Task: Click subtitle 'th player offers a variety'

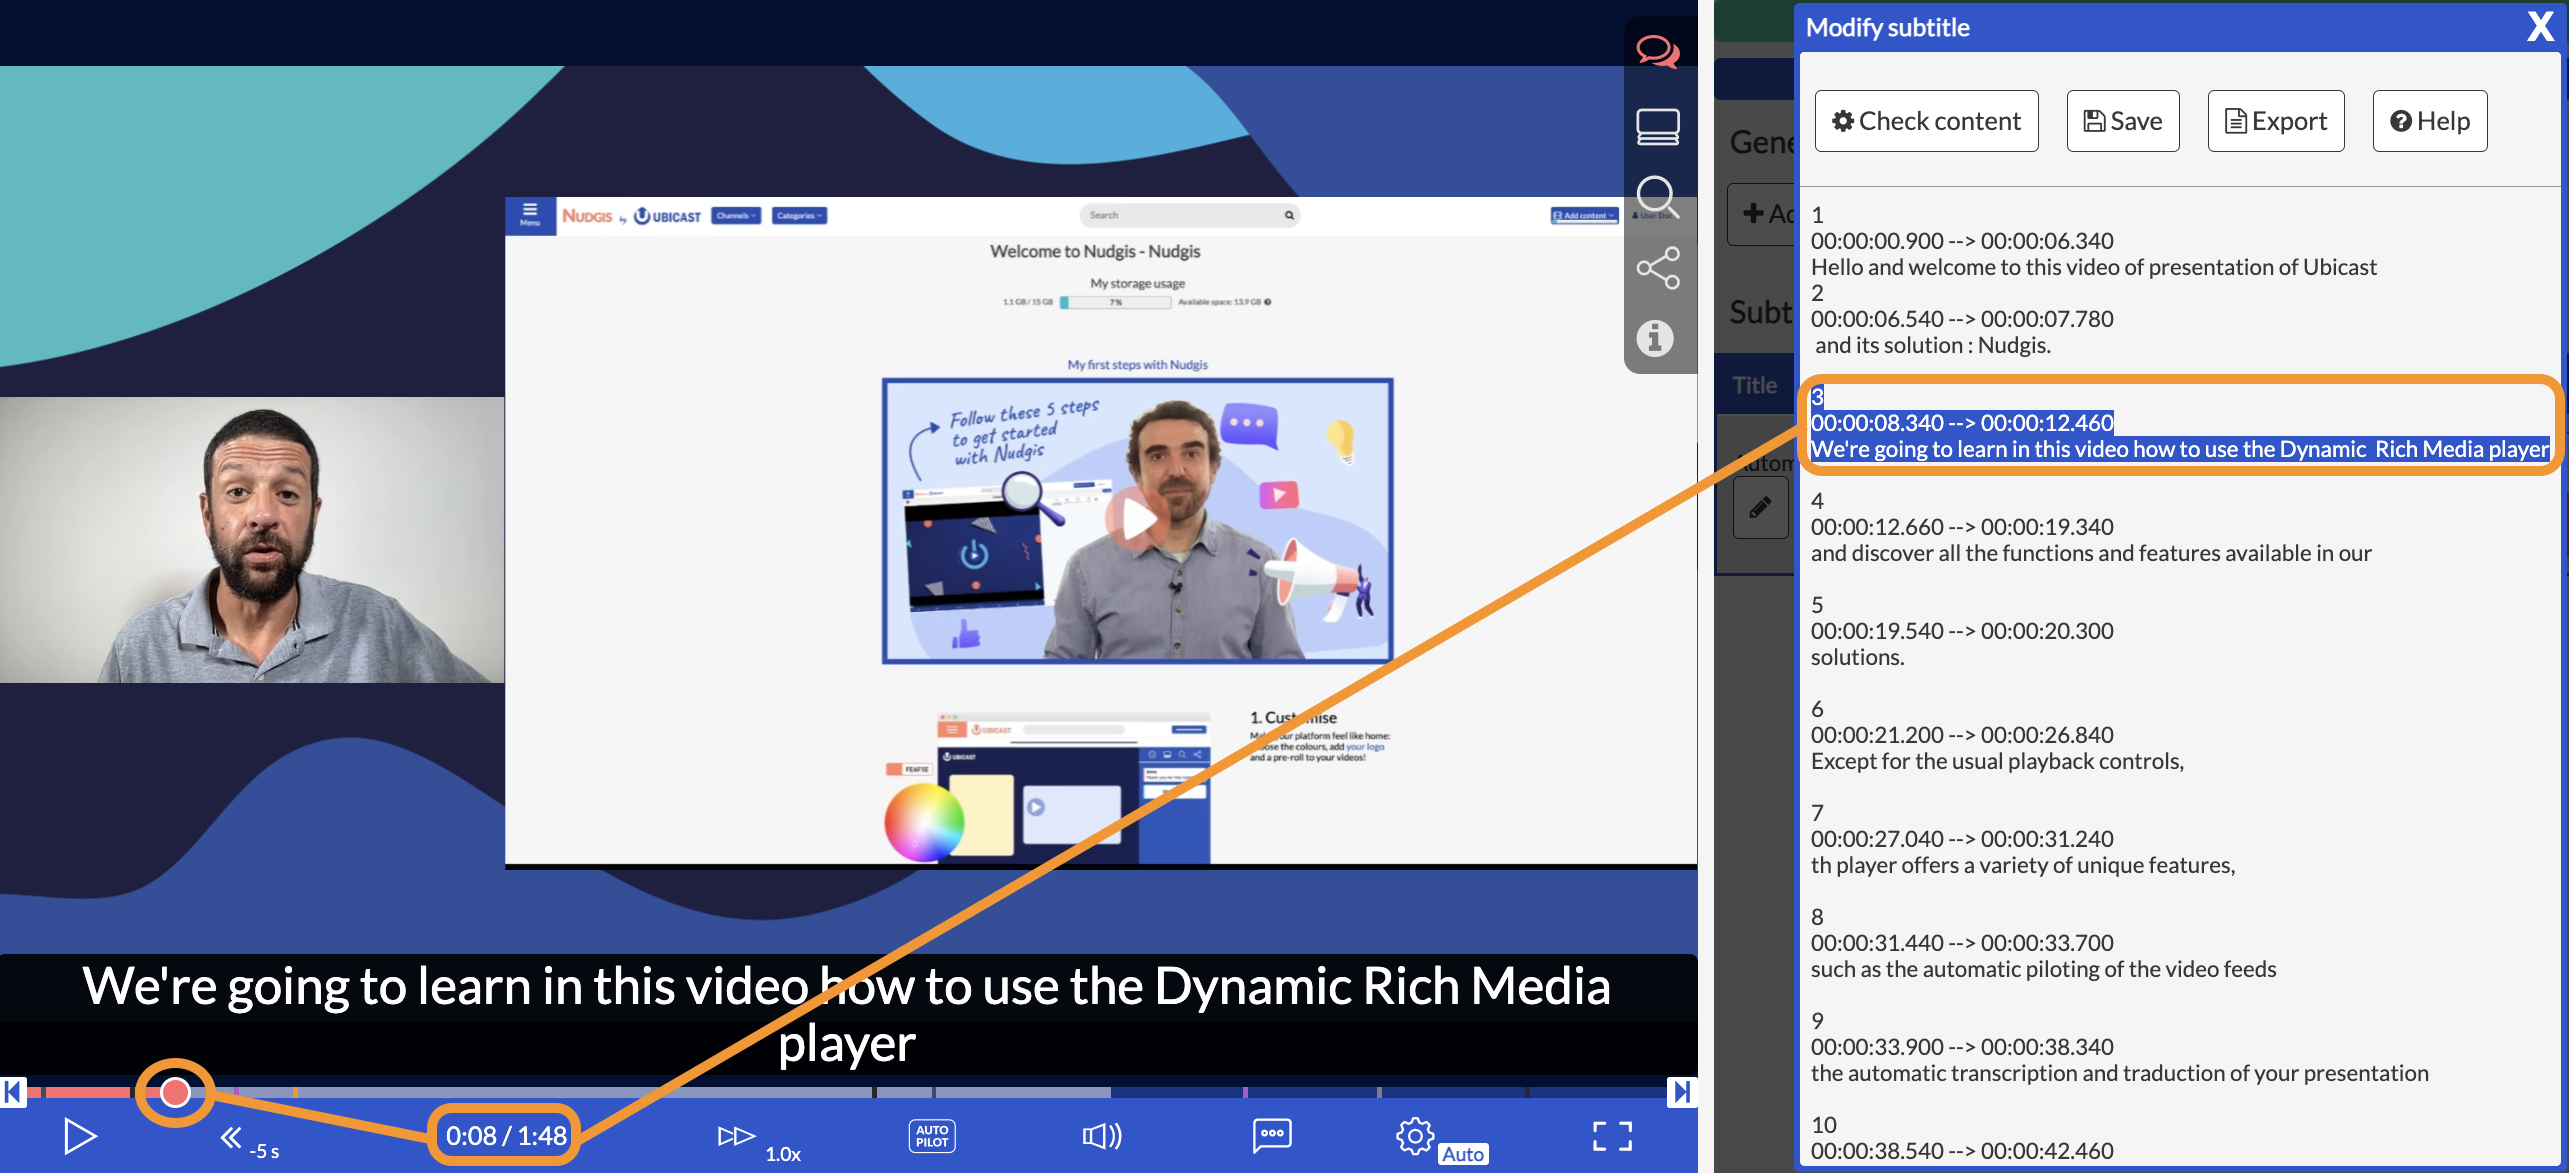Action: pos(2022,865)
